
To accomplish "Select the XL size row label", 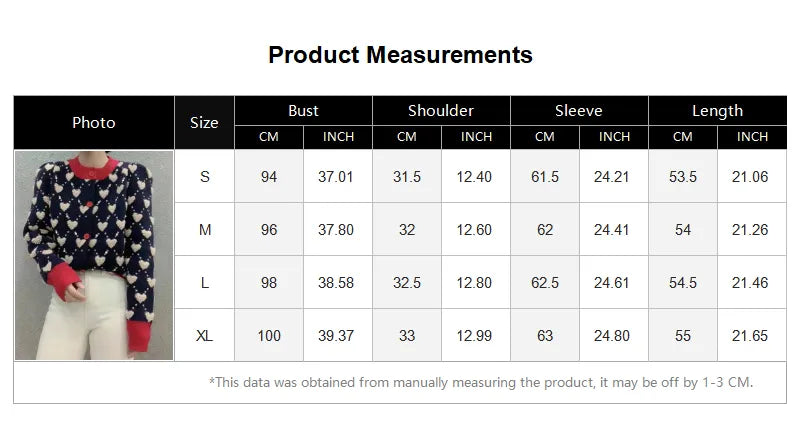I will pyautogui.click(x=205, y=336).
